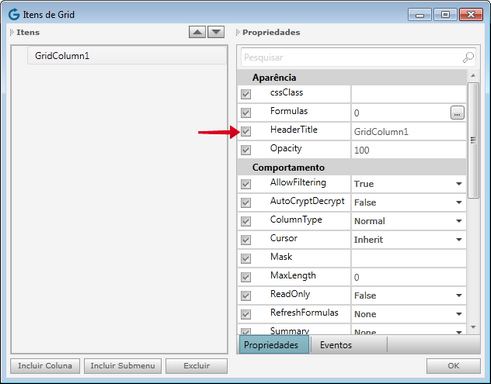Collapse the Itens panel triangle
The height and width of the screenshot is (384, 491).
12,32
